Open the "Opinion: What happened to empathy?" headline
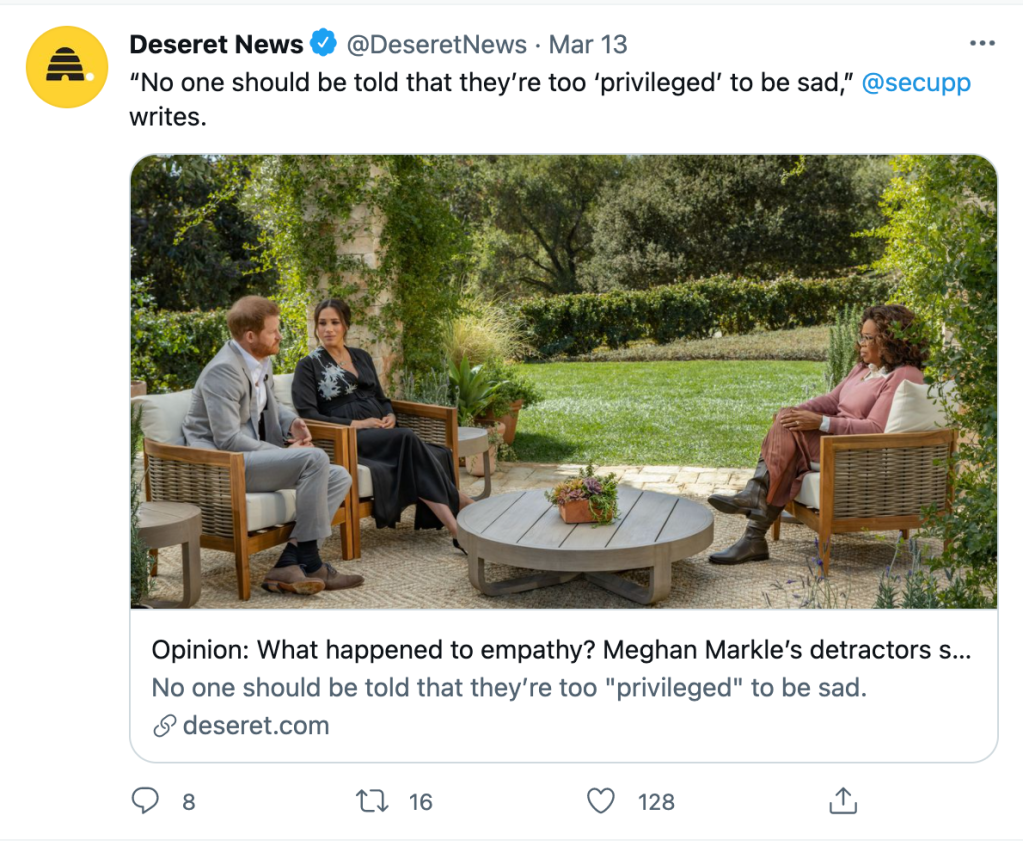 click(x=561, y=650)
